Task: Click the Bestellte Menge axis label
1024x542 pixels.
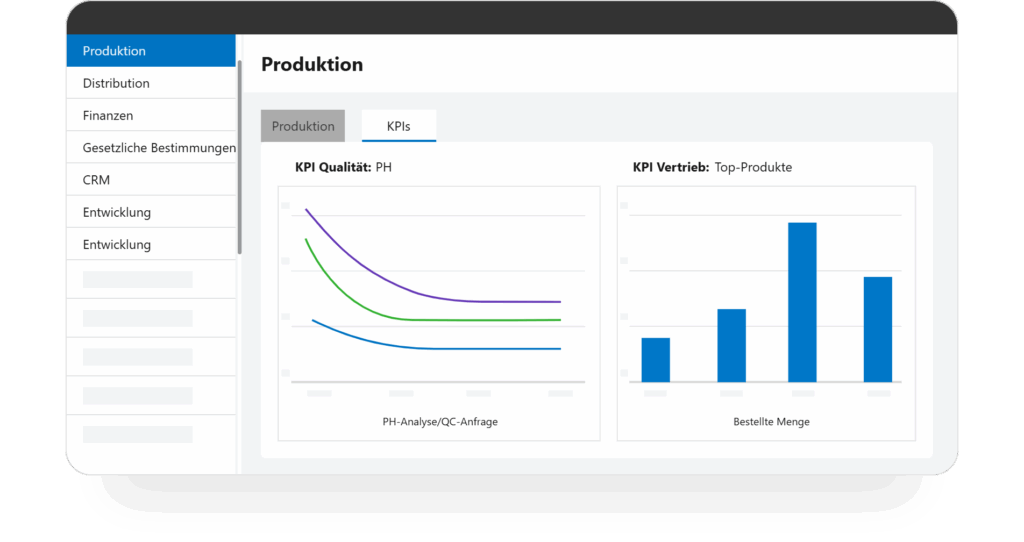Action: (771, 422)
